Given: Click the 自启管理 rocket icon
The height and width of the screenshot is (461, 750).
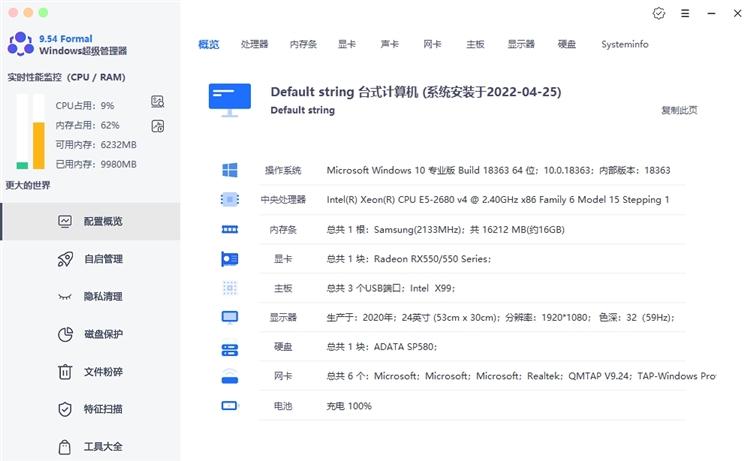Looking at the screenshot, I should click(65, 259).
